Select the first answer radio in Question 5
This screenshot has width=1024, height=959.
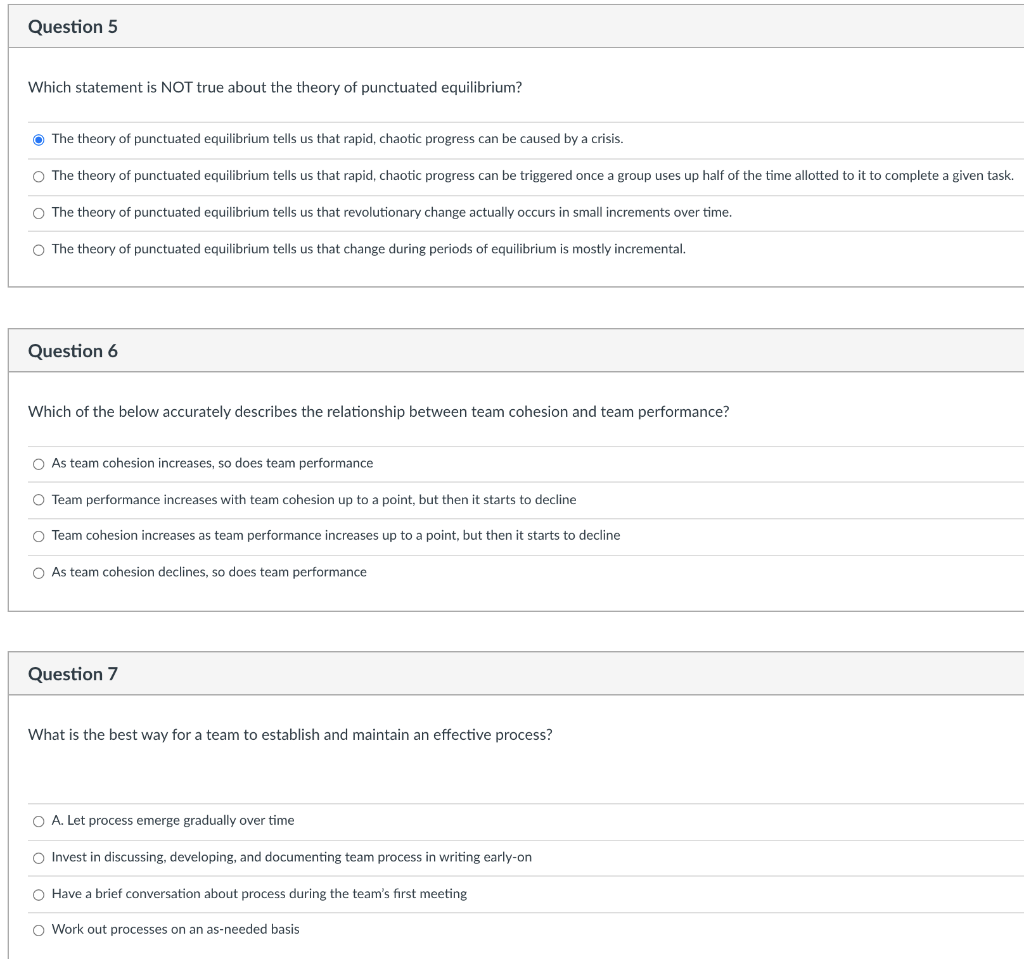click(x=38, y=139)
